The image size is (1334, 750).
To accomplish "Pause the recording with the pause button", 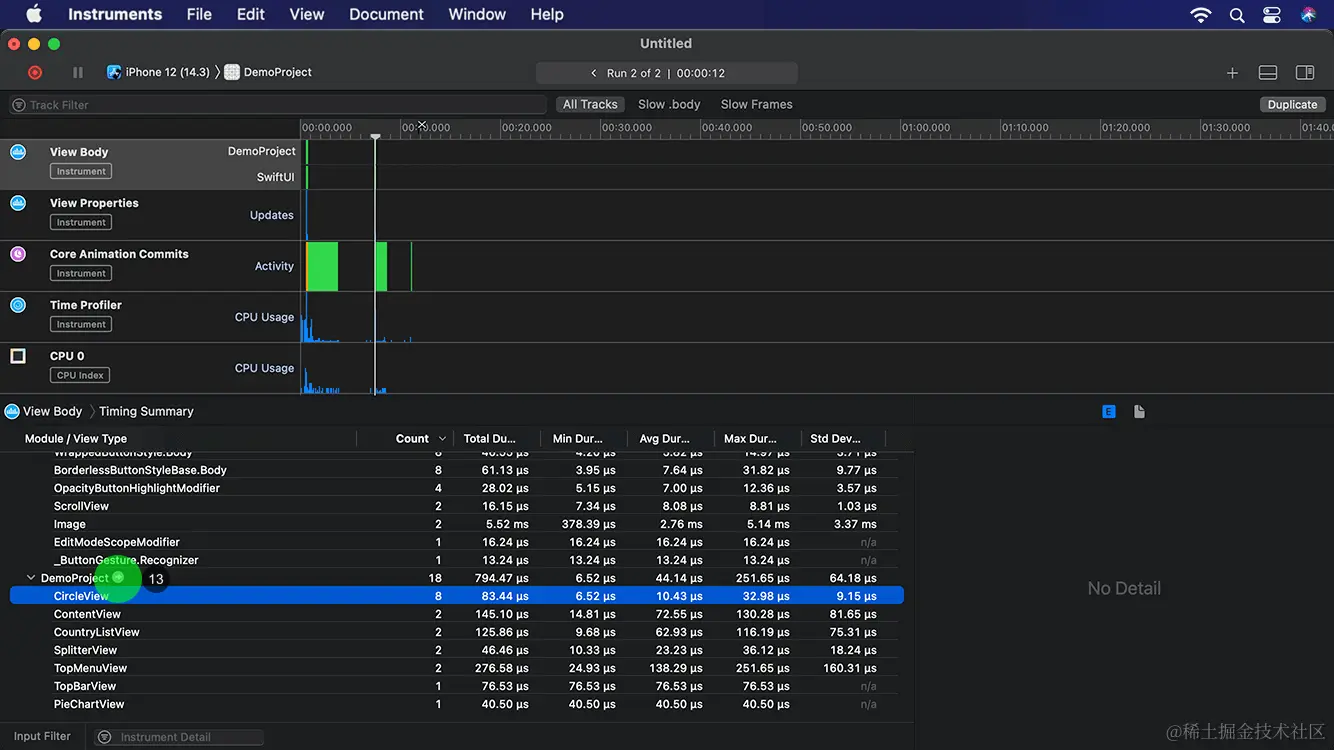I will [78, 72].
